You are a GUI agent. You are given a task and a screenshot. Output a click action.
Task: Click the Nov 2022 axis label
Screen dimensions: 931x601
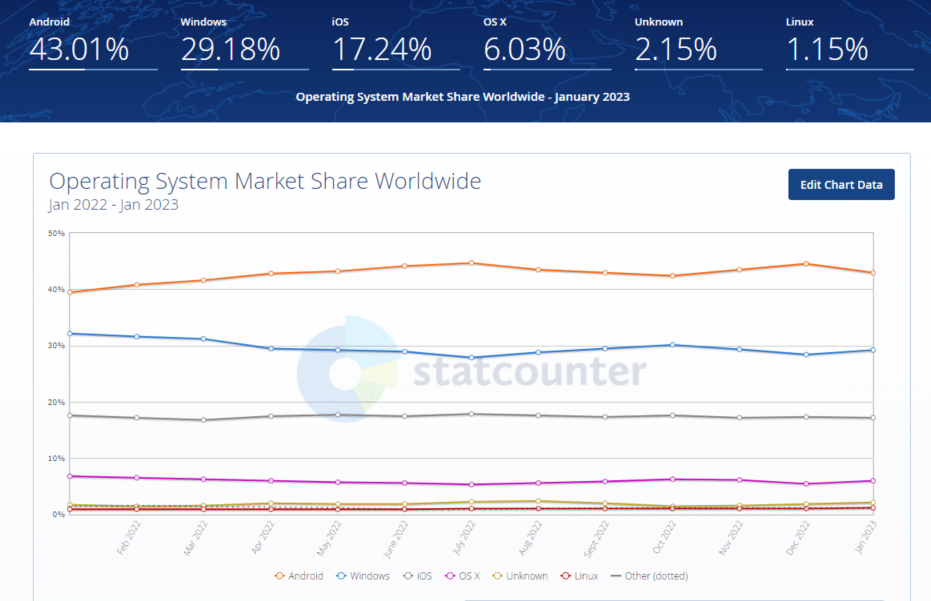[731, 537]
